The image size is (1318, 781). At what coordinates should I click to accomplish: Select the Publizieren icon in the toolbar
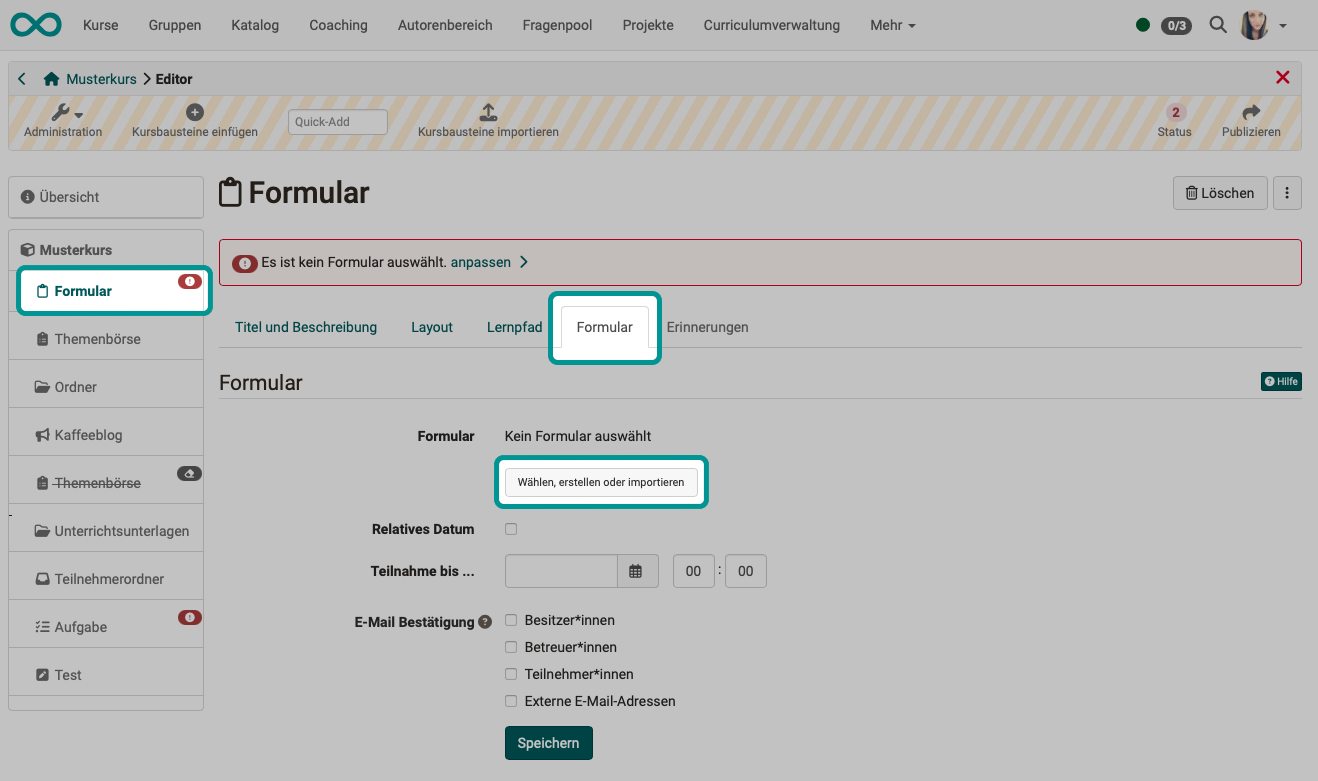pyautogui.click(x=1251, y=114)
